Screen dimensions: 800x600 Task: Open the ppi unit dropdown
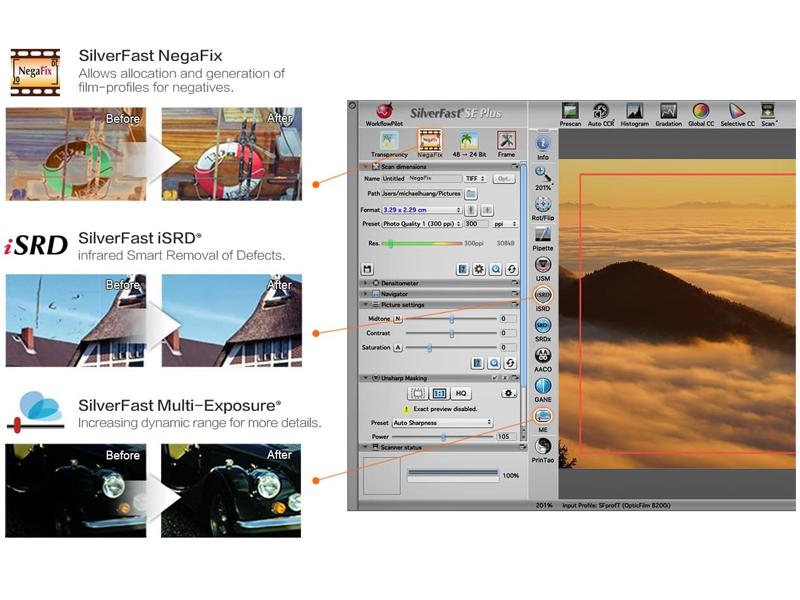pos(505,224)
